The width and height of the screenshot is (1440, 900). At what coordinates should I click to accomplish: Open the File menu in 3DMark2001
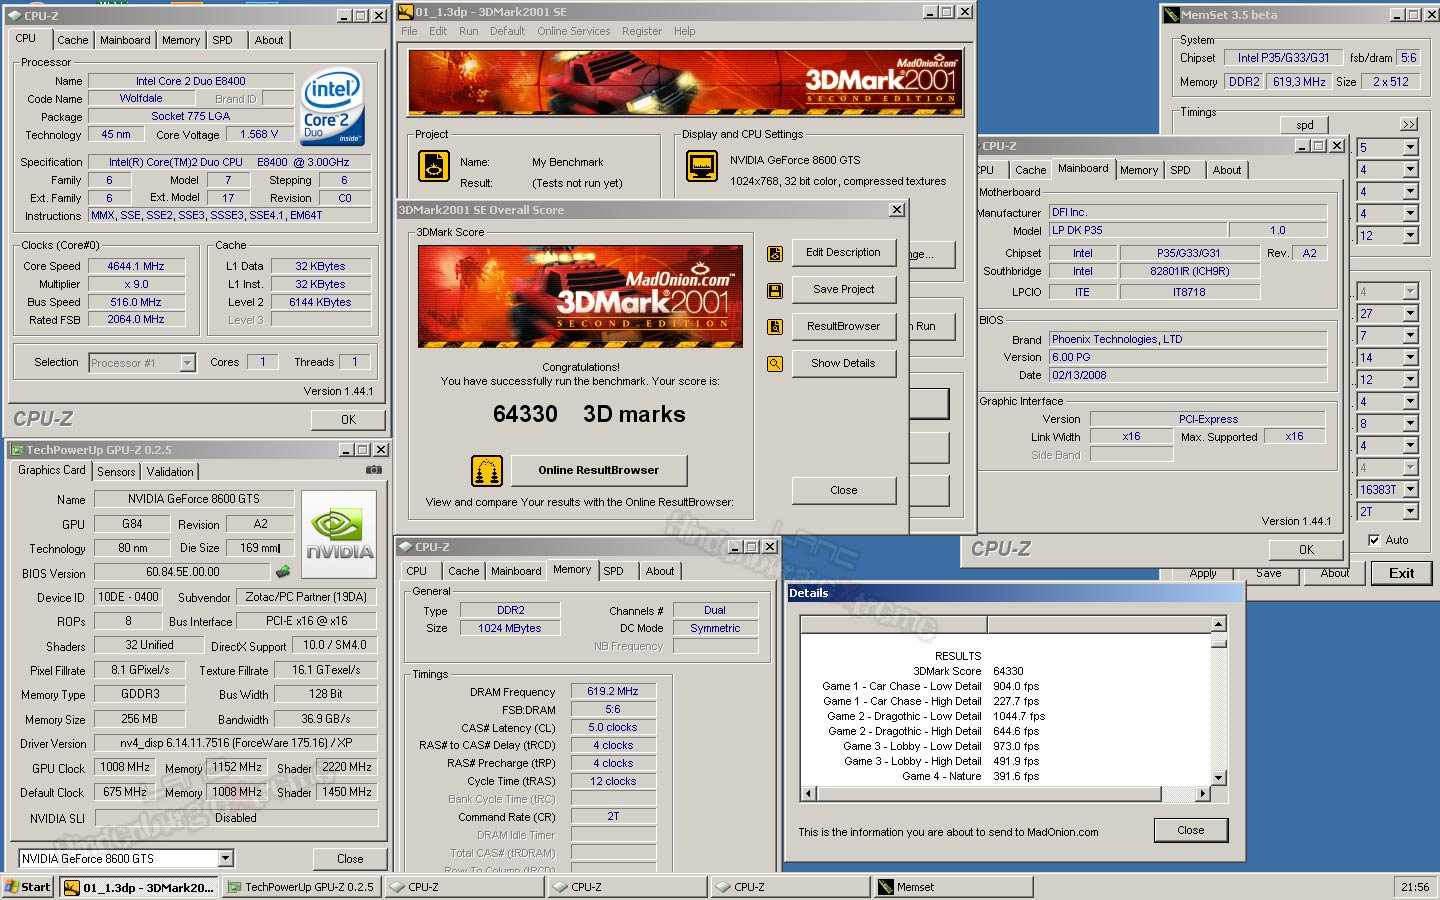pos(409,31)
